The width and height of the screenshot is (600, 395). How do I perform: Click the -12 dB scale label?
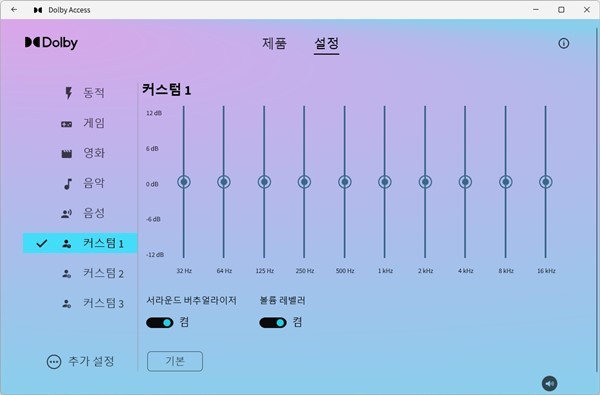(155, 255)
